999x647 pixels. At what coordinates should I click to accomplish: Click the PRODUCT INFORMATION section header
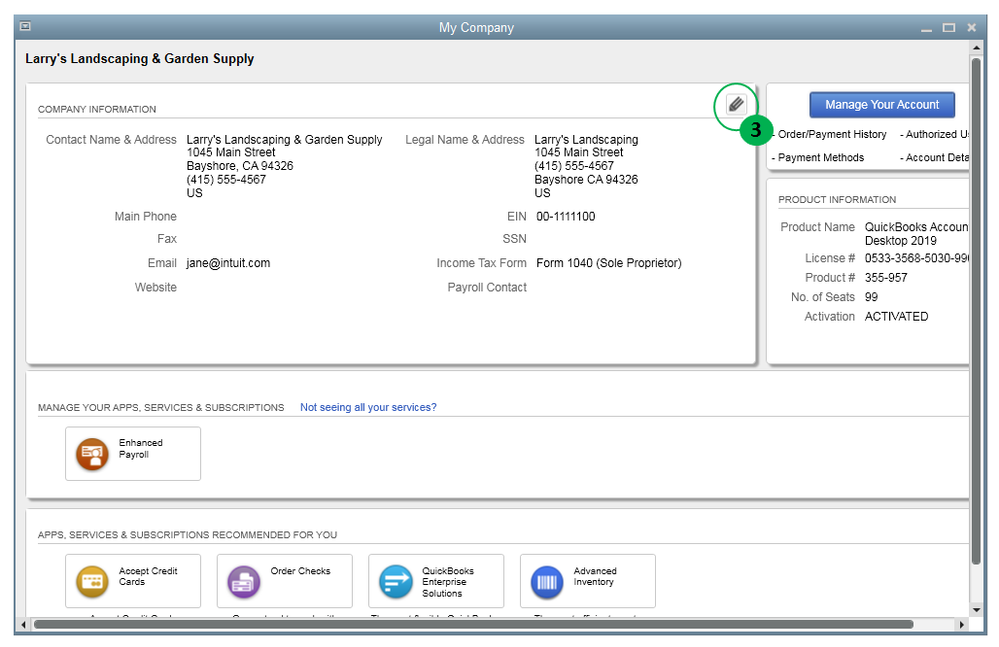point(837,200)
